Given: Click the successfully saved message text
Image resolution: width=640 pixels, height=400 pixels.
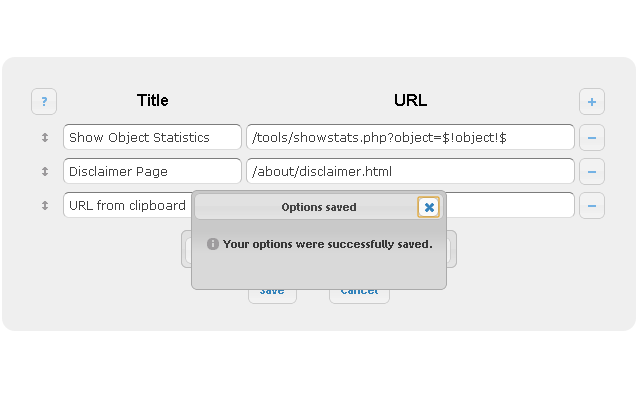Looking at the screenshot, I should tap(327, 244).
